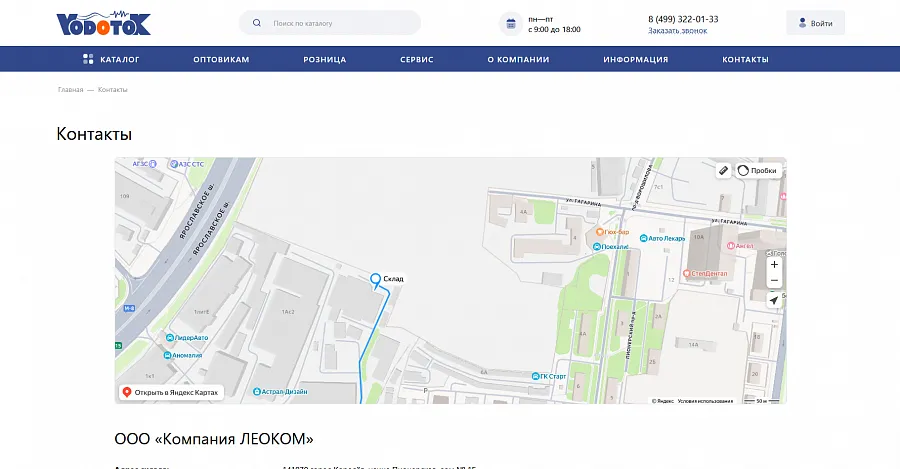The height and width of the screenshot is (469, 900).
Task: Click the calendar working-hours icon
Action: coord(511,24)
